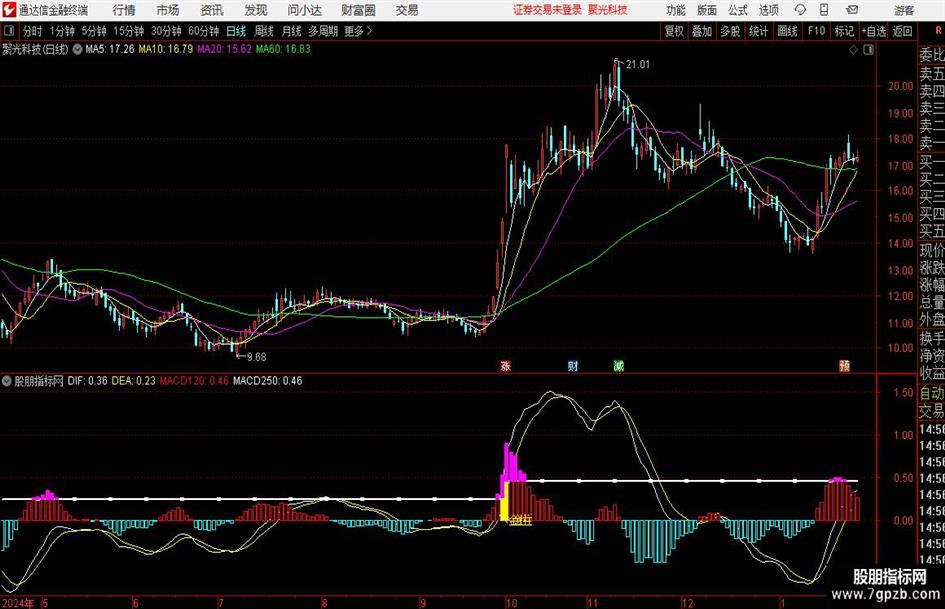Click the MA60: 16.83 label
The height and width of the screenshot is (609, 945).
coord(283,49)
